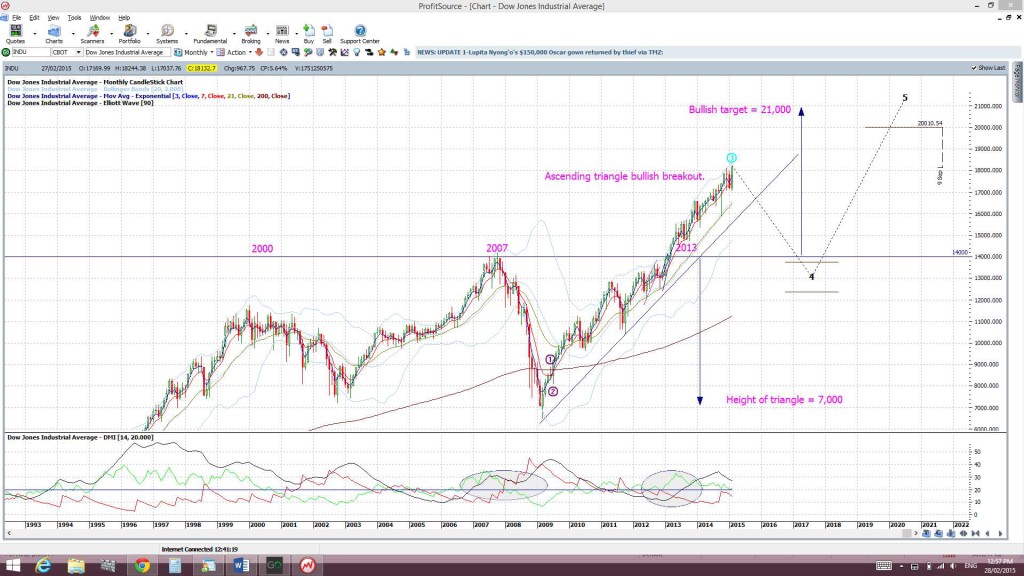Click the Dow Jones Industrial Average name field
1024x576 pixels.
[127, 52]
